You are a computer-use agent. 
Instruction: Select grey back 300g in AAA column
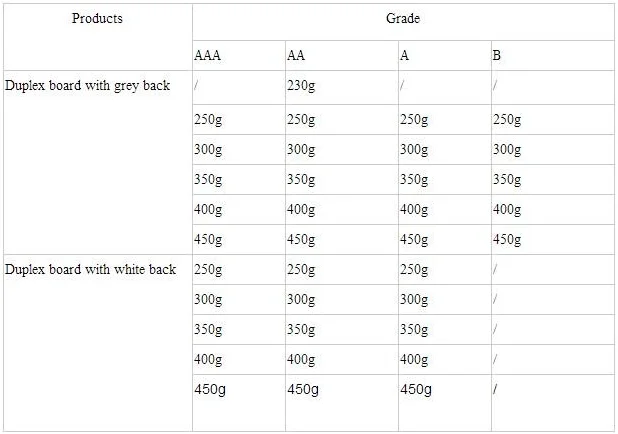point(208,150)
